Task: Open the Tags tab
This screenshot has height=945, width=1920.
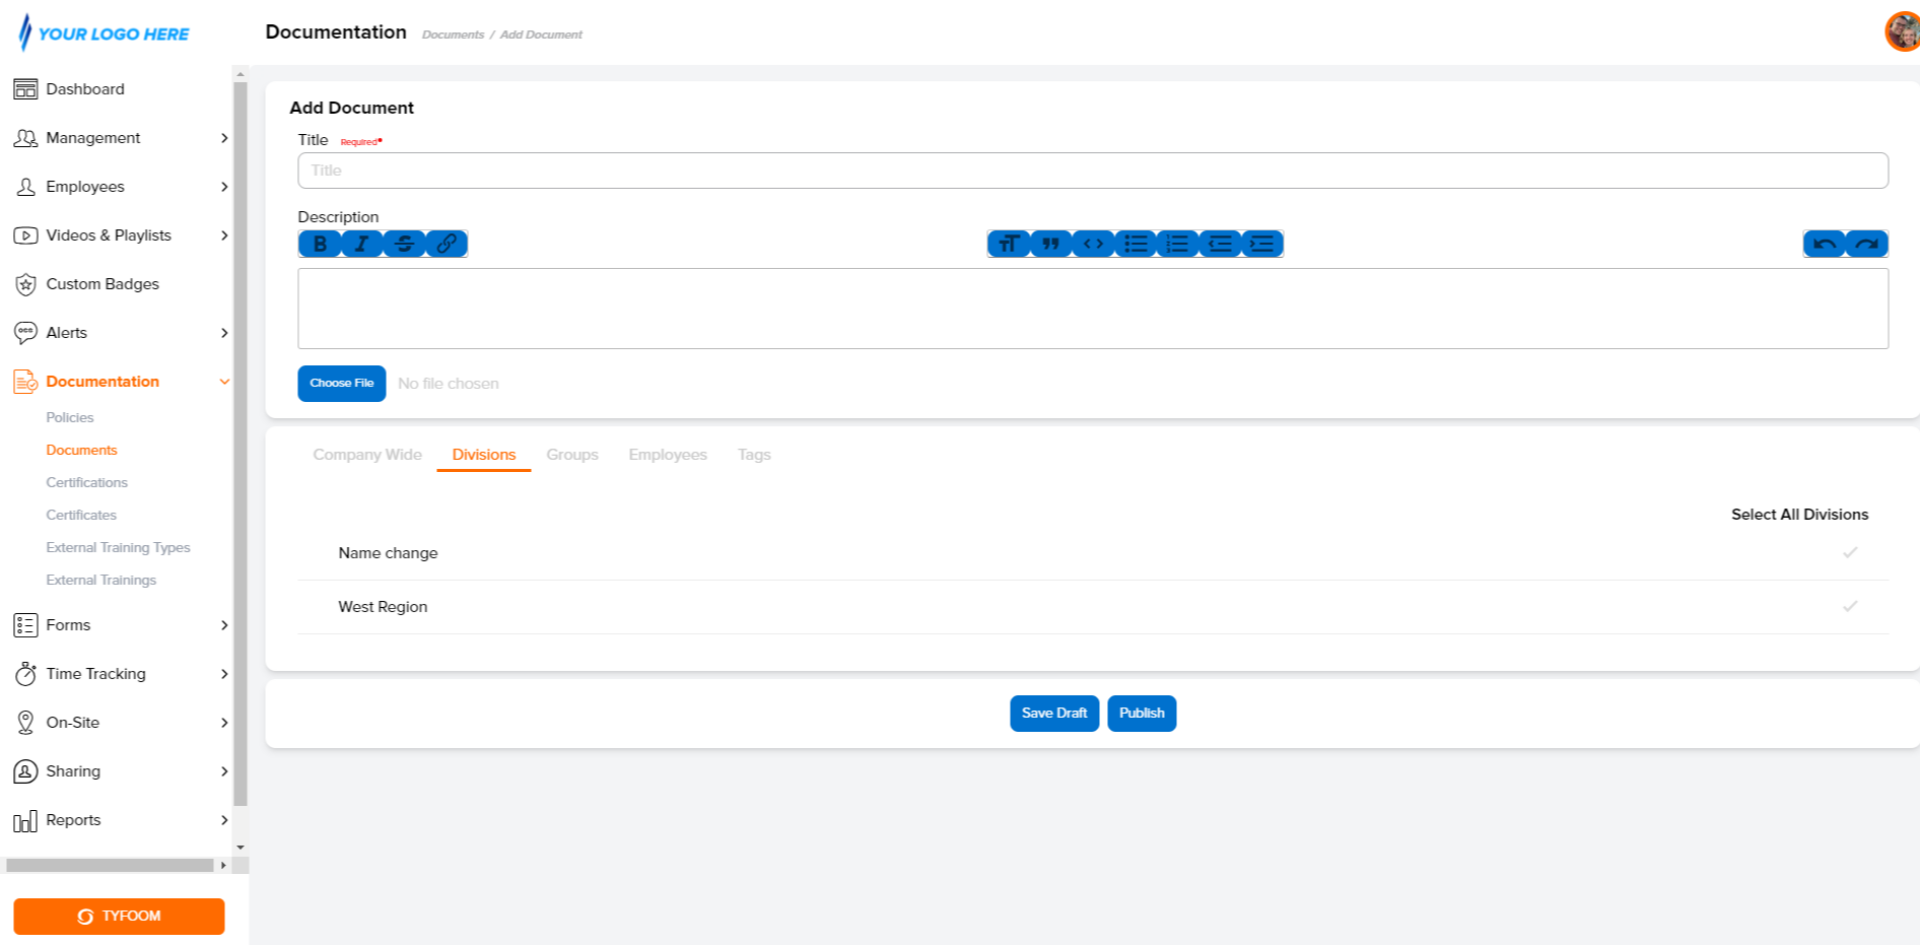Action: click(x=753, y=454)
